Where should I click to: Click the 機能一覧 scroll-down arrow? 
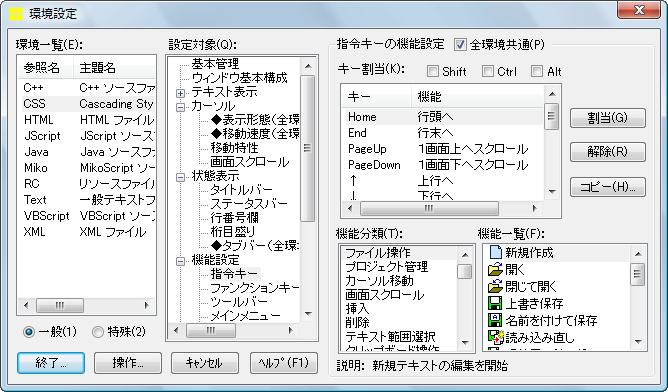point(638,341)
